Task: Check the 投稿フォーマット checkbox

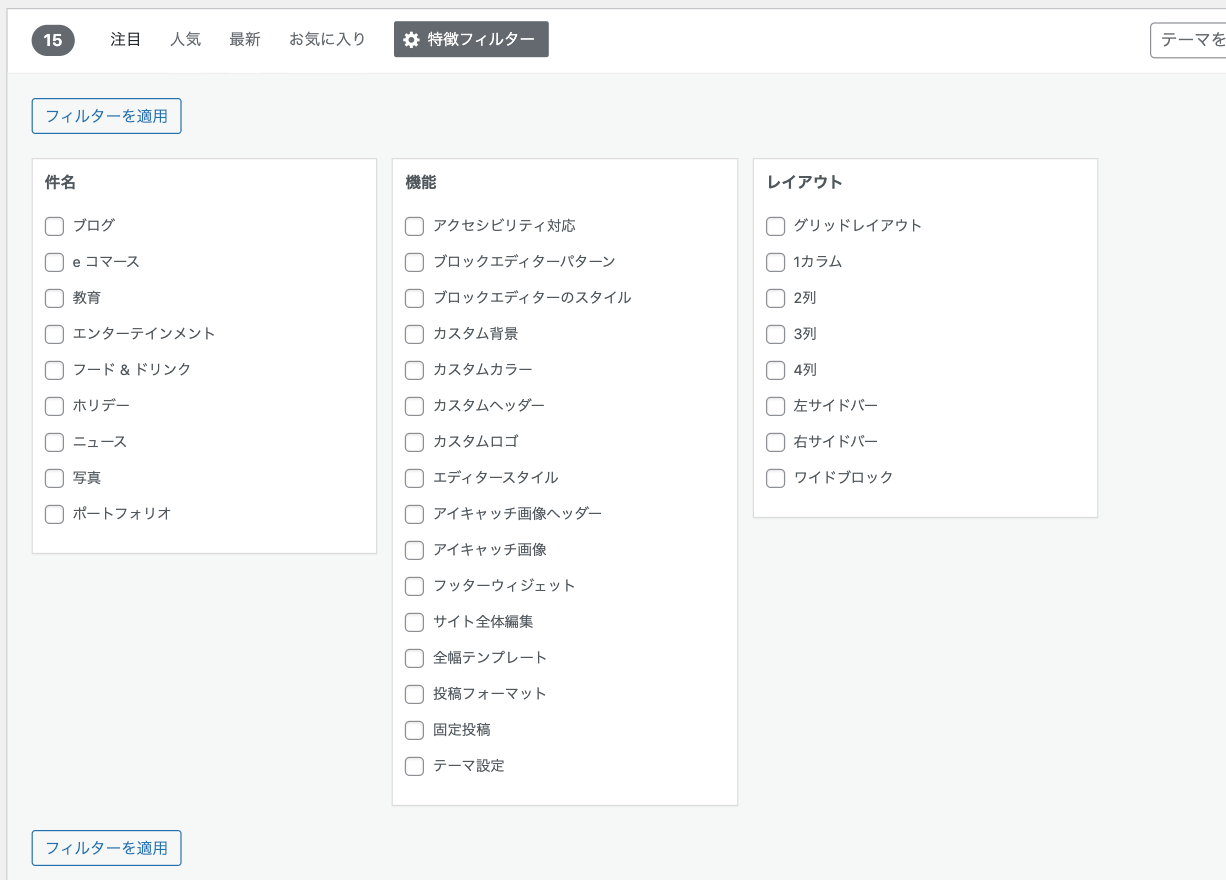Action: pyautogui.click(x=414, y=694)
